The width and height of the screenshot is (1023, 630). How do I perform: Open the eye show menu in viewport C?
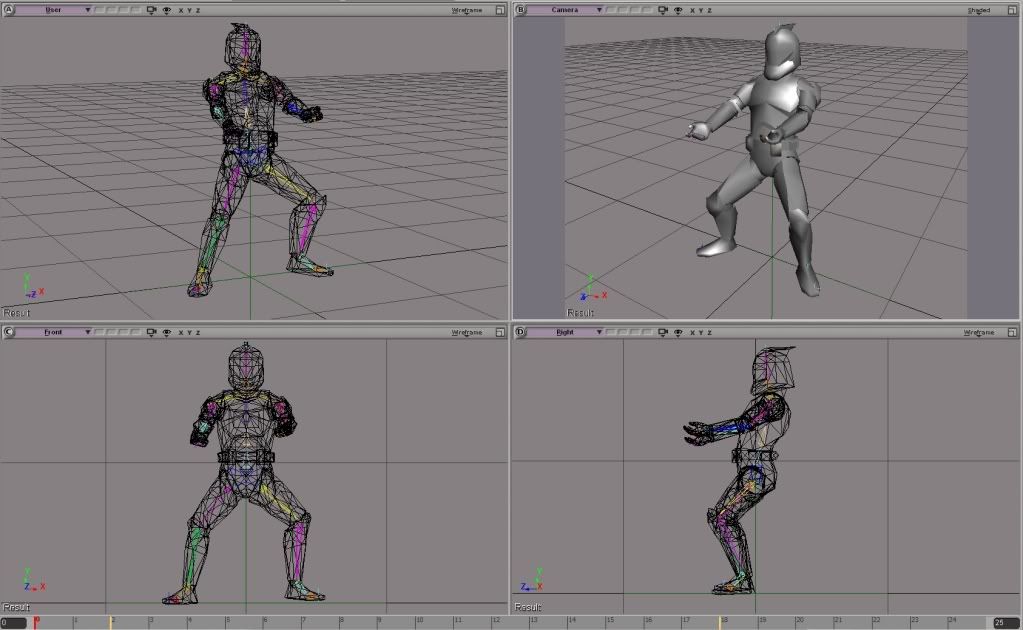[166, 333]
